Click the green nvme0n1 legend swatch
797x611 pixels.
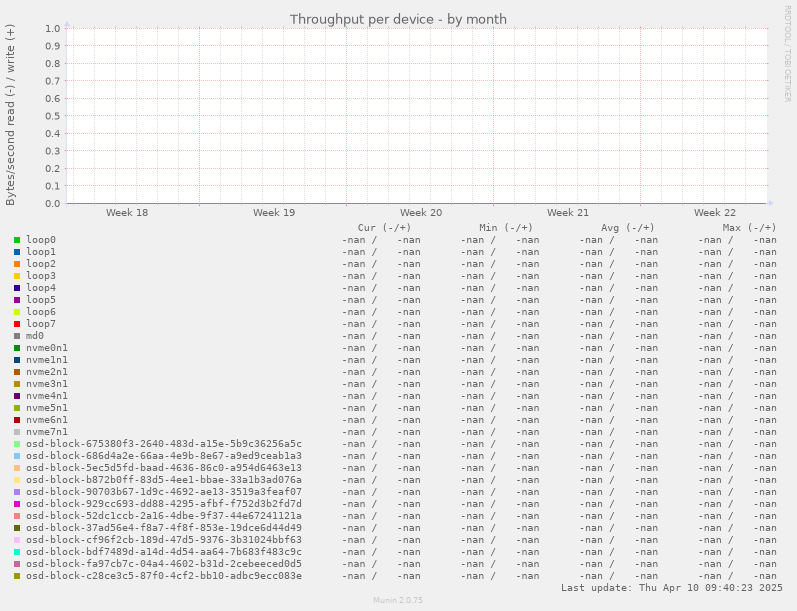click(x=17, y=348)
